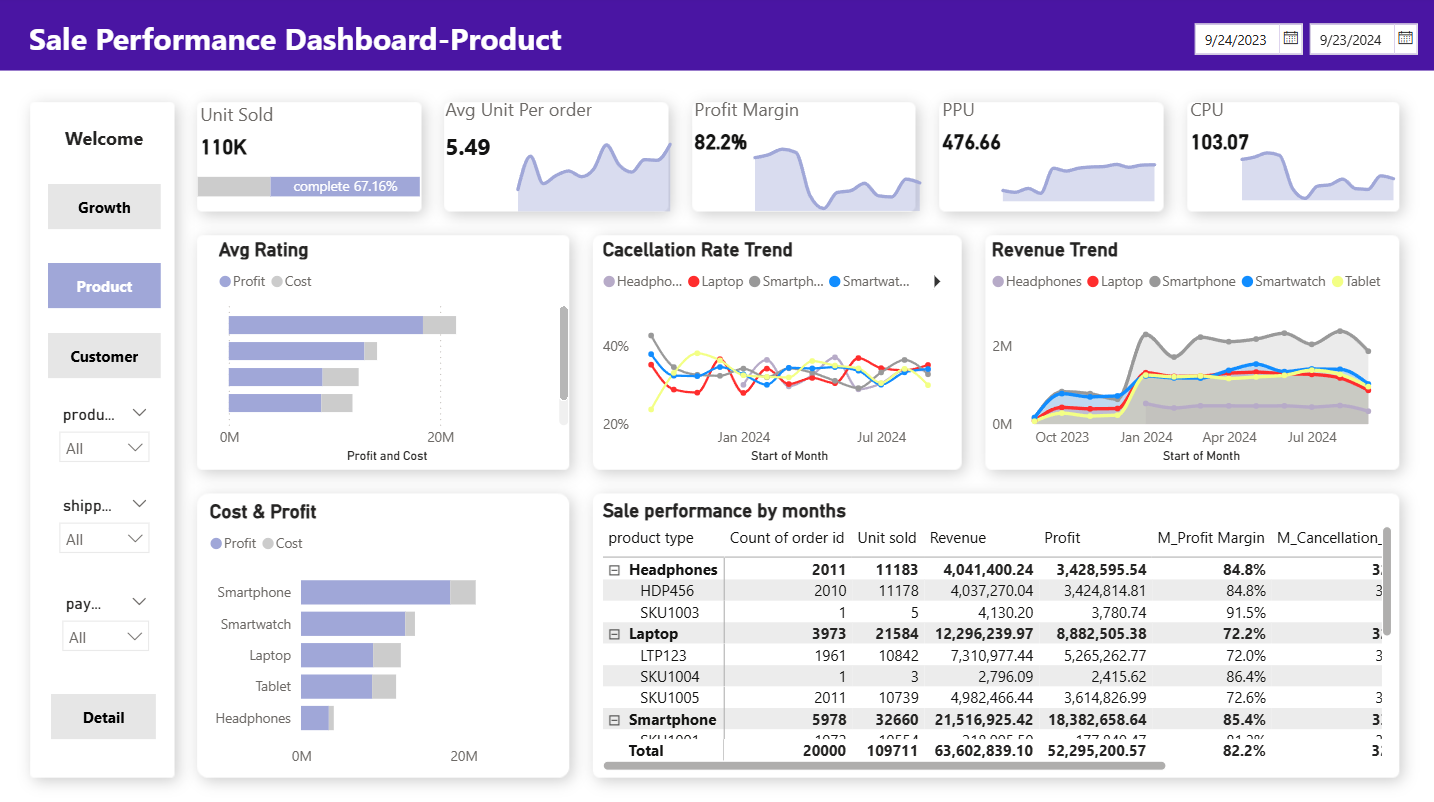The image size is (1434, 802).
Task: Switch to the Customer page
Action: 104,356
